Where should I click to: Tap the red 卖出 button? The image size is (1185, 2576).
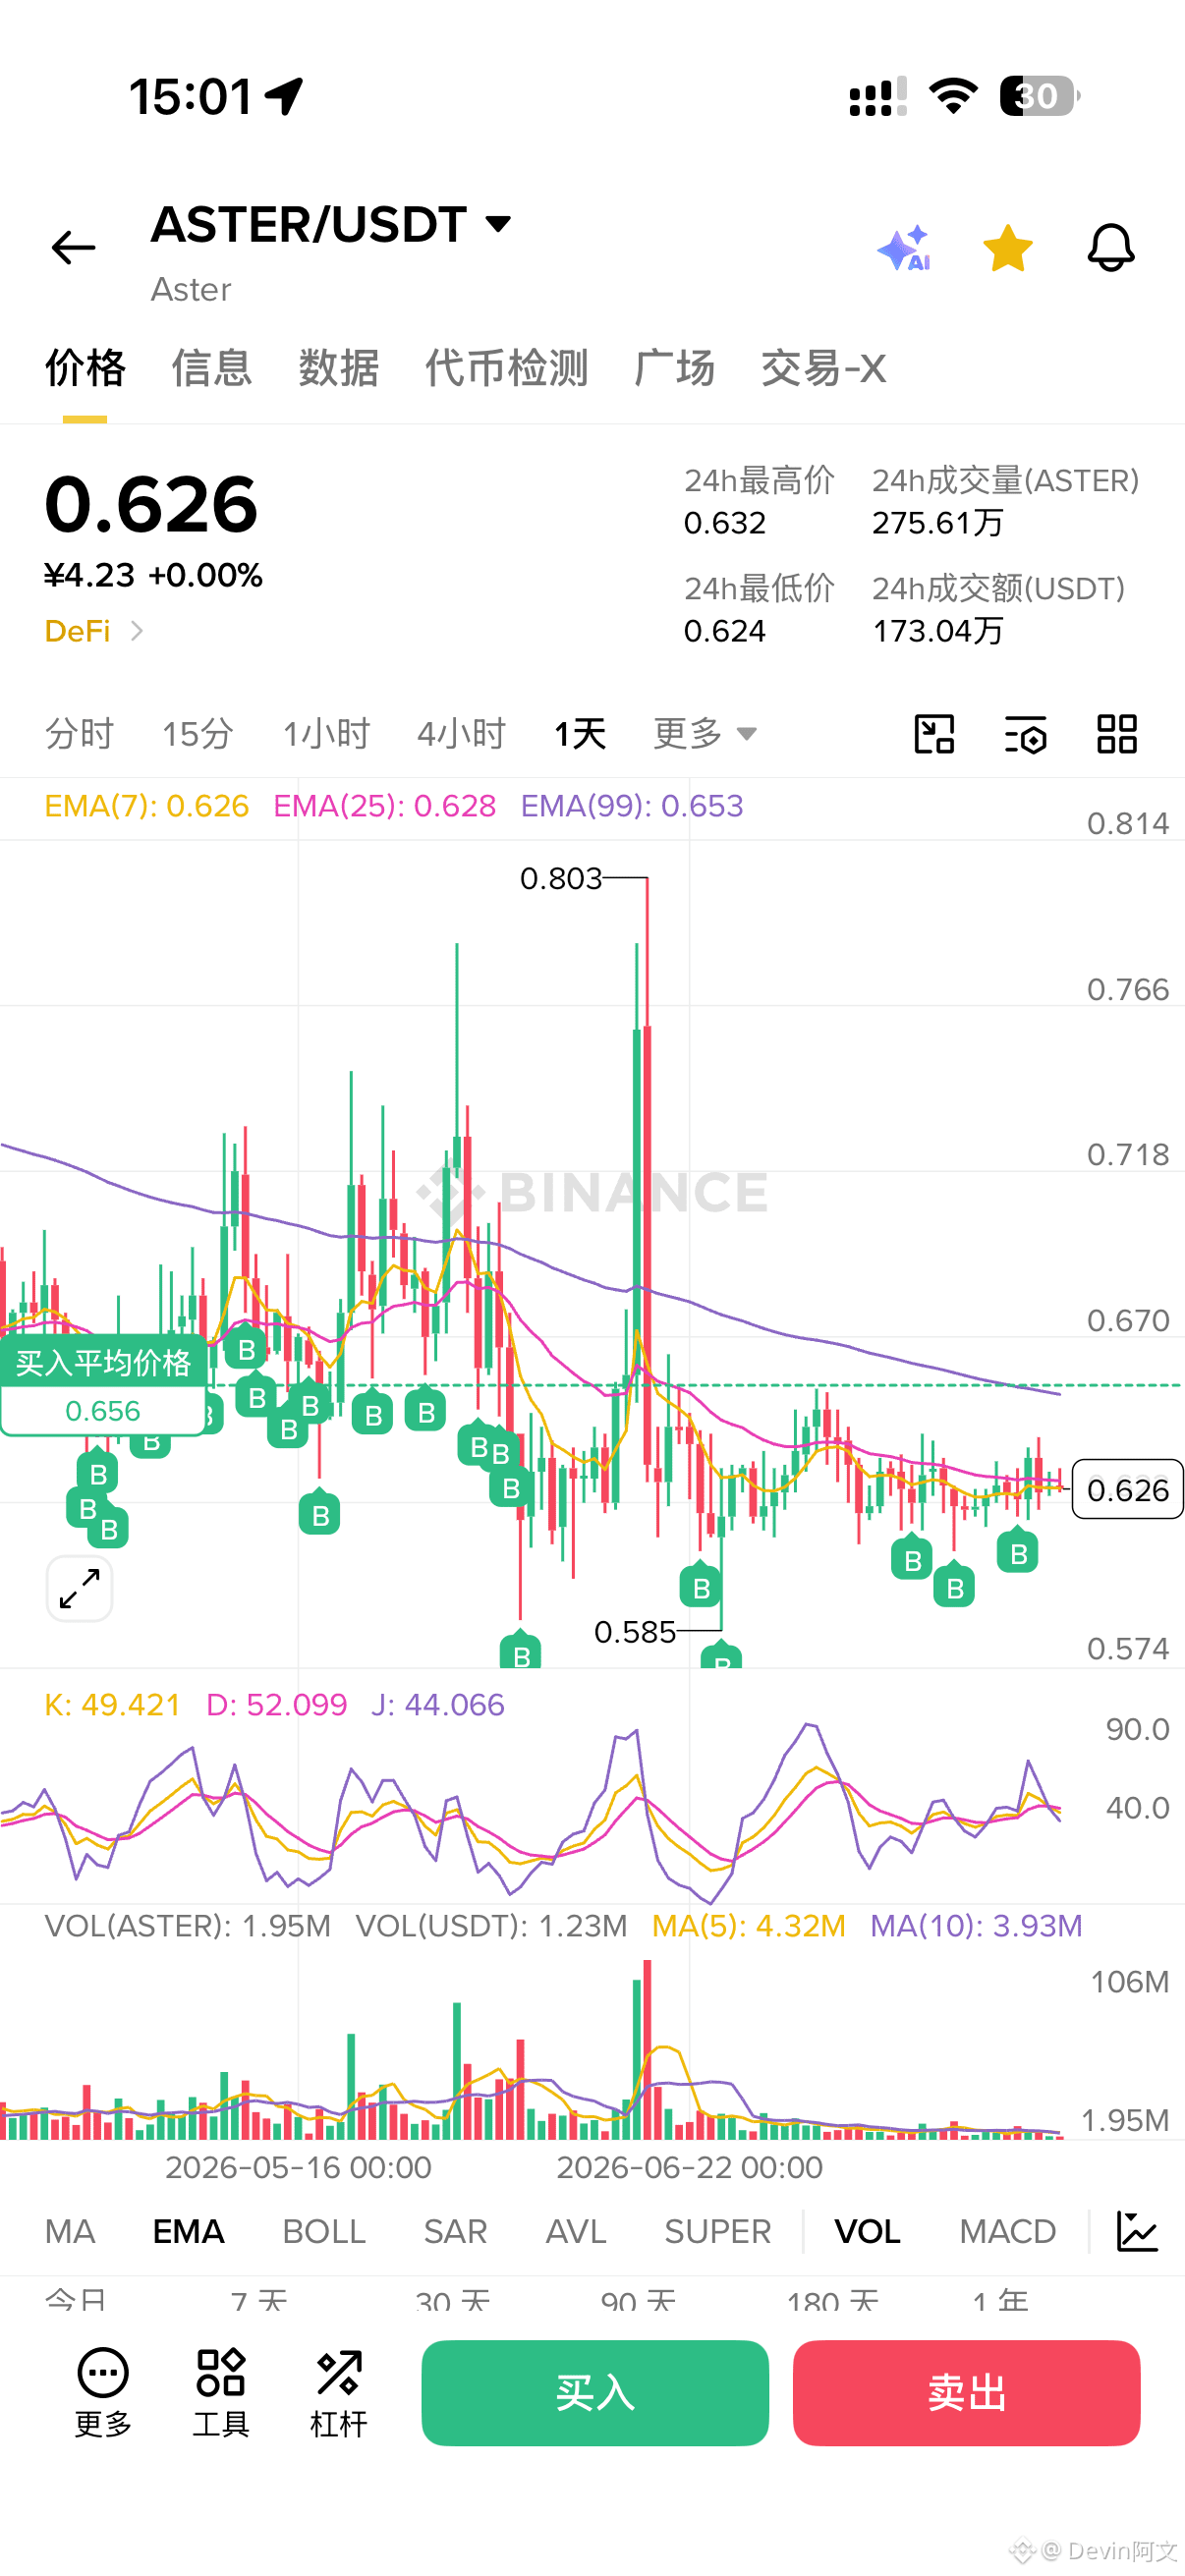(966, 2392)
